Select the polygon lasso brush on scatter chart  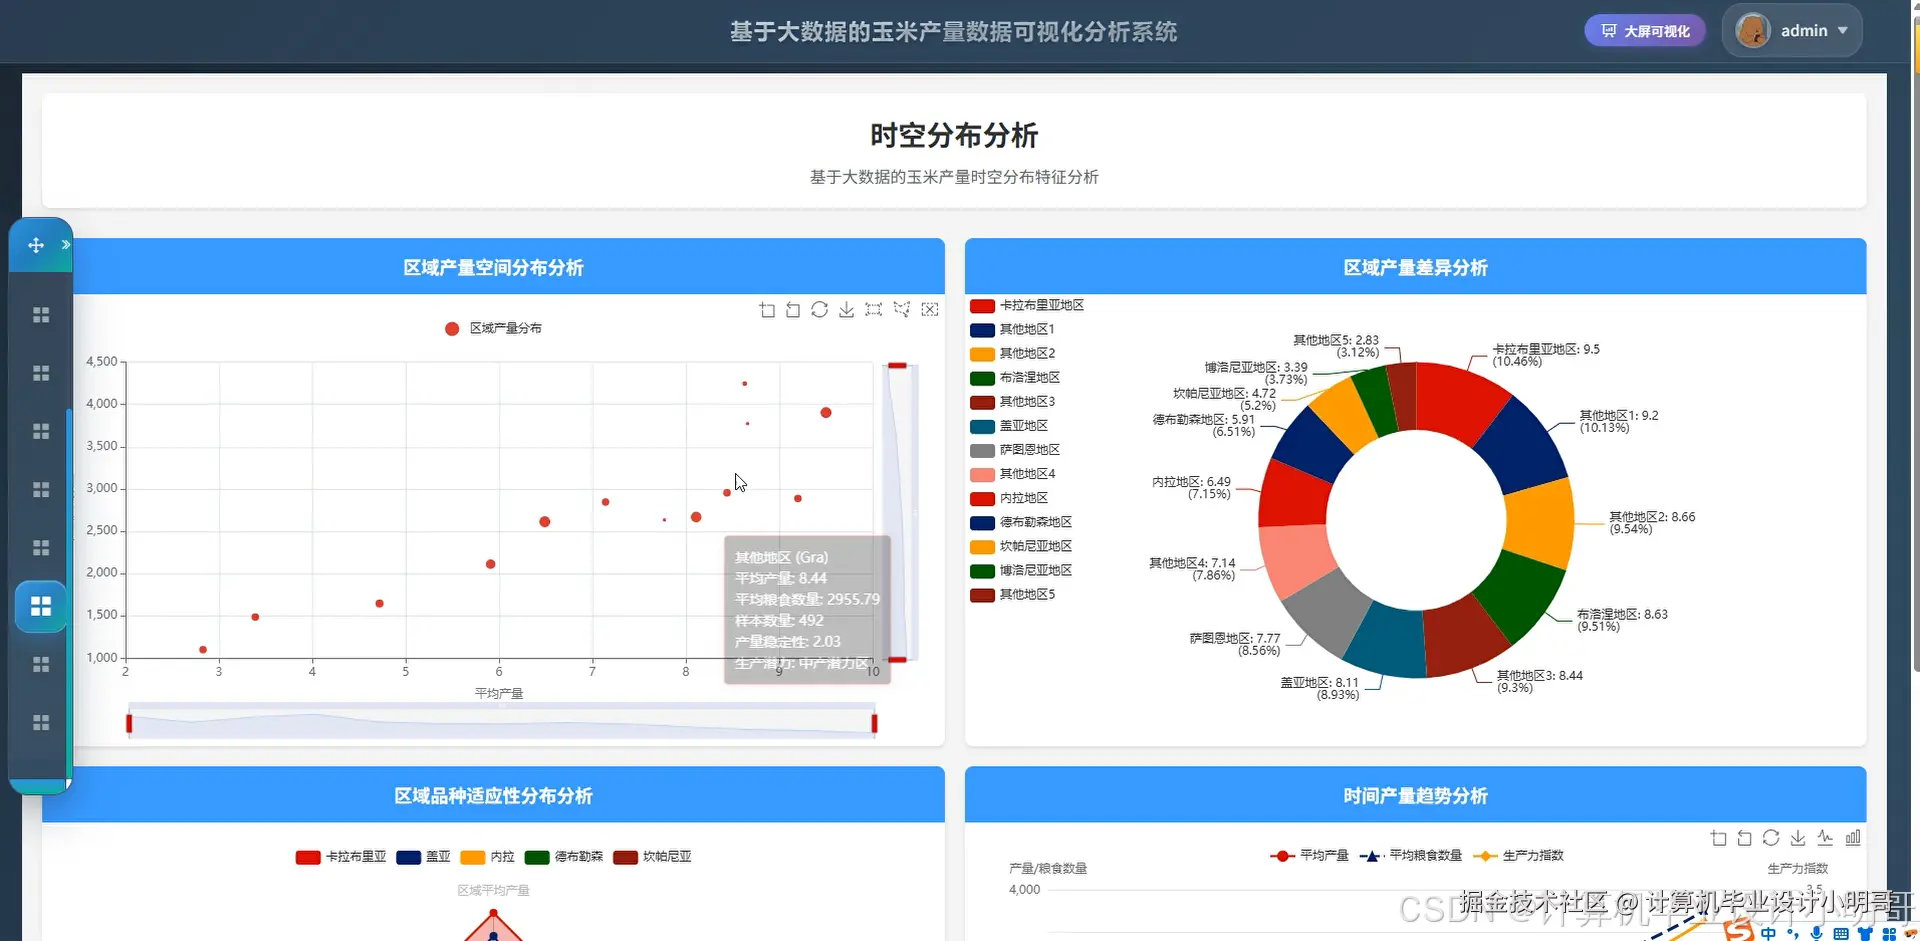click(x=901, y=309)
